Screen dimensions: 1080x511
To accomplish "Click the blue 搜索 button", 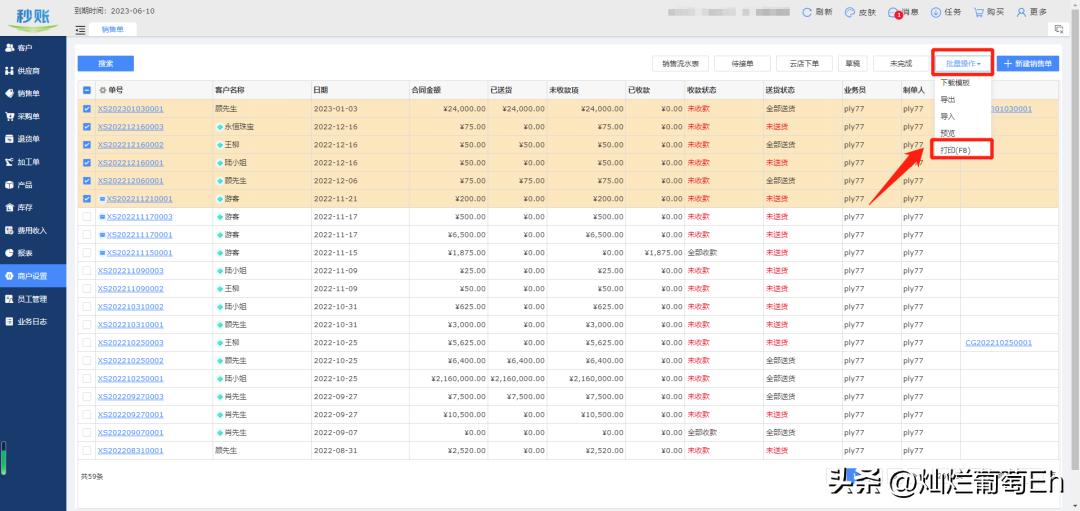I will [105, 63].
